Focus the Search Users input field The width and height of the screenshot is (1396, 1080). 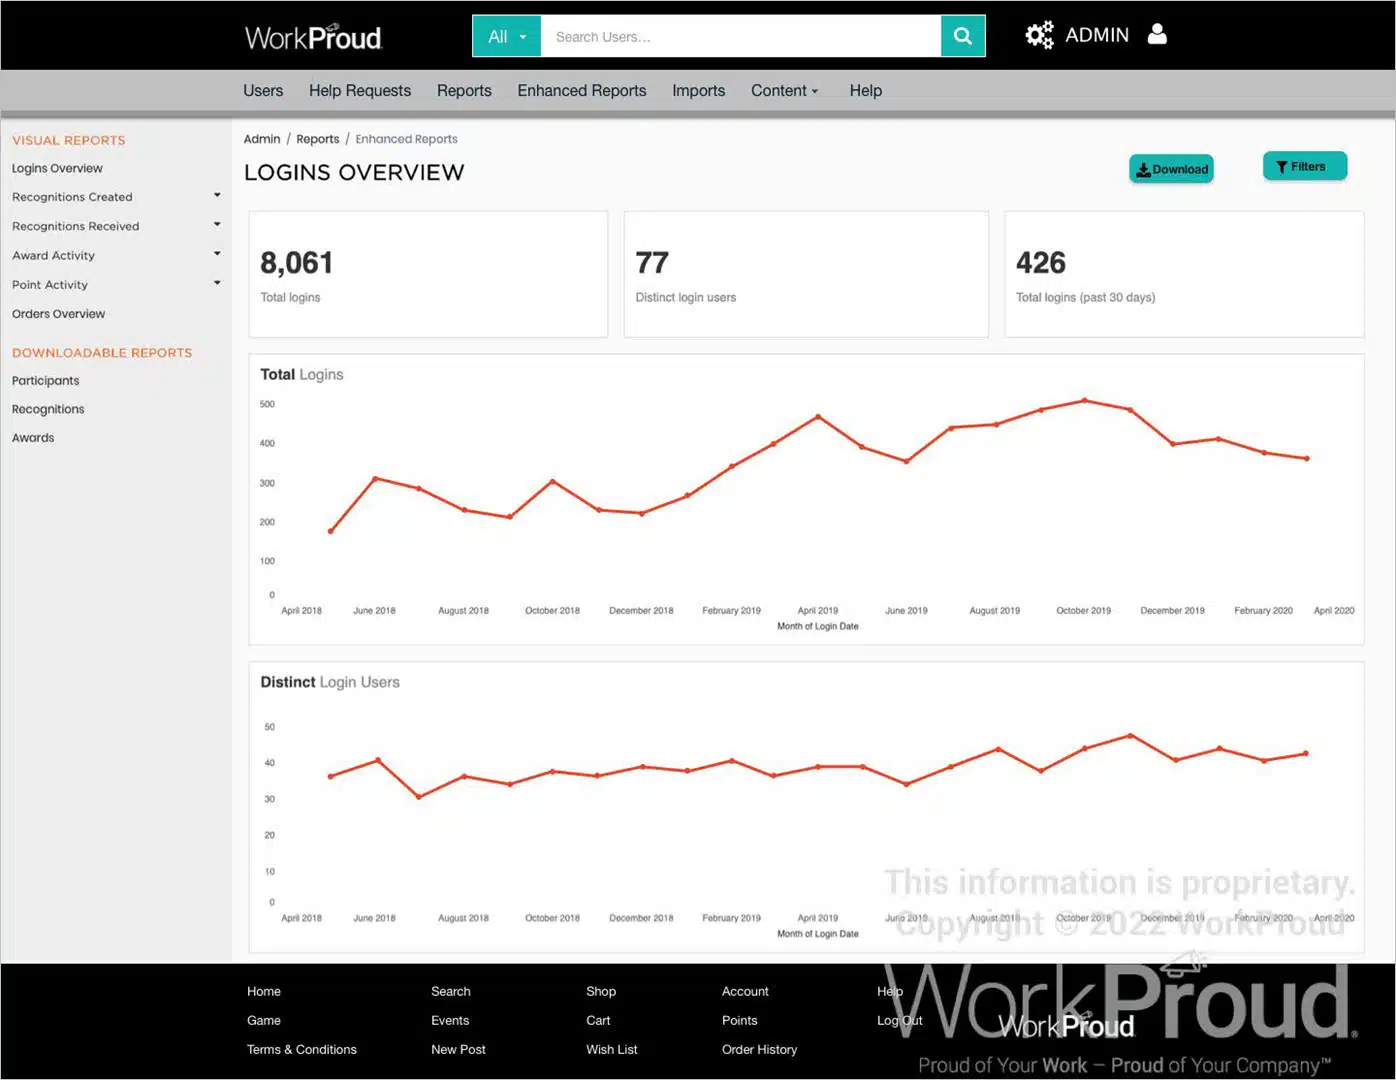point(740,36)
